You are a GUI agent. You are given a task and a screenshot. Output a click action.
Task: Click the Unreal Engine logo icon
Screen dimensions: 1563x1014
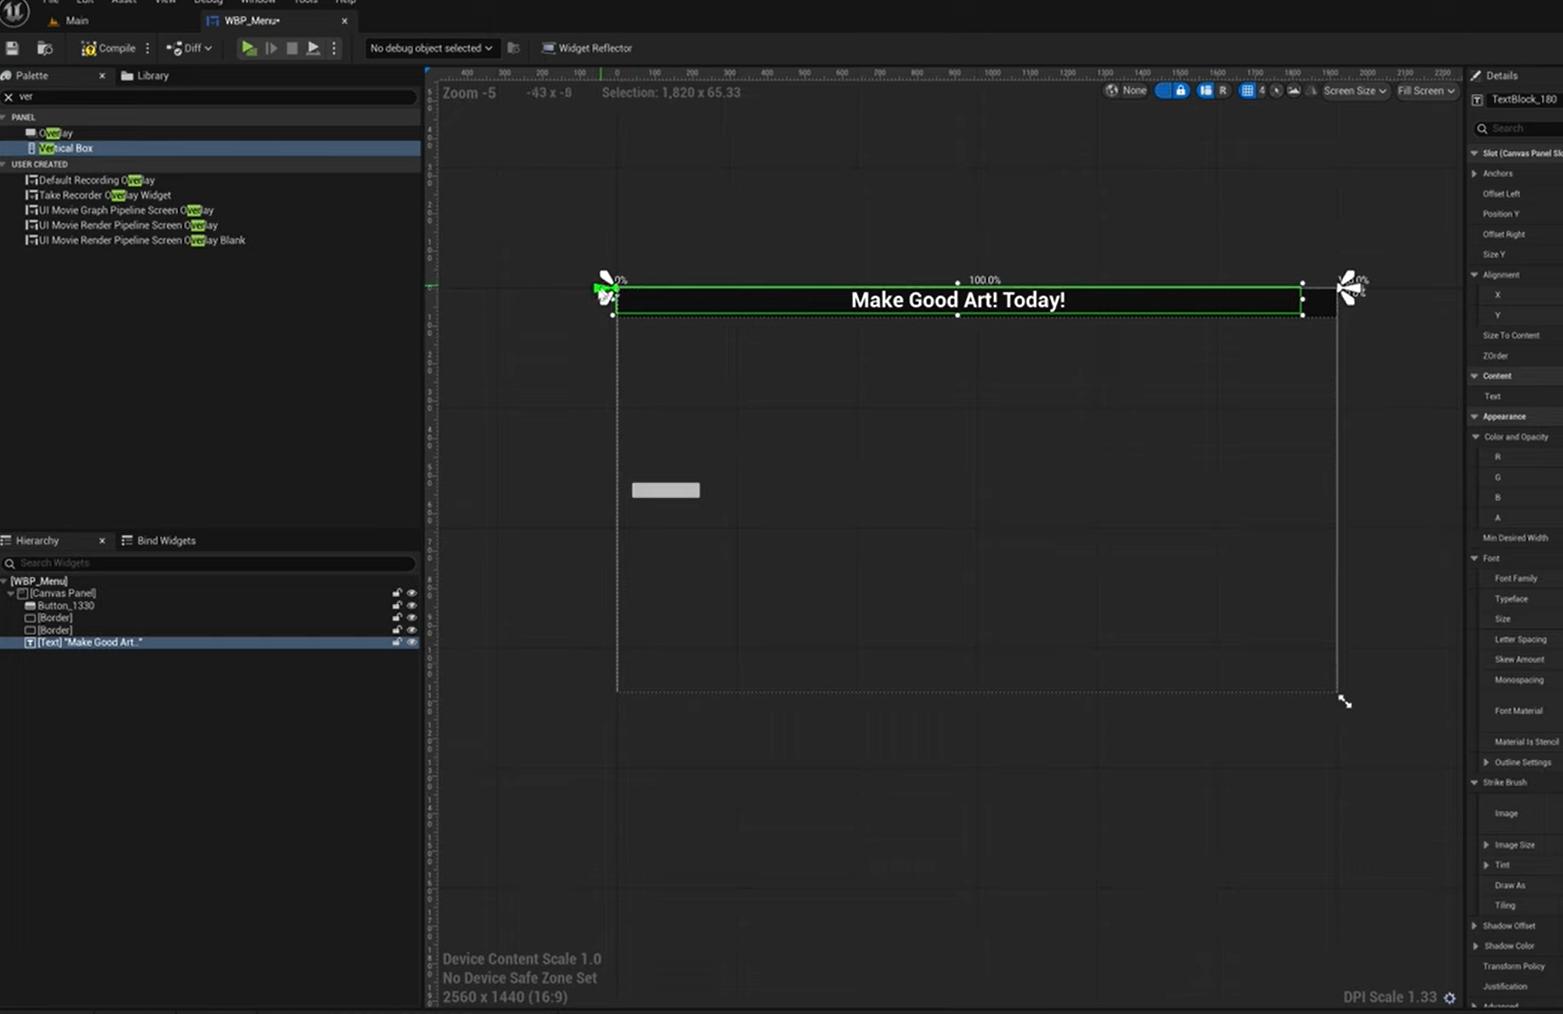[x=14, y=12]
